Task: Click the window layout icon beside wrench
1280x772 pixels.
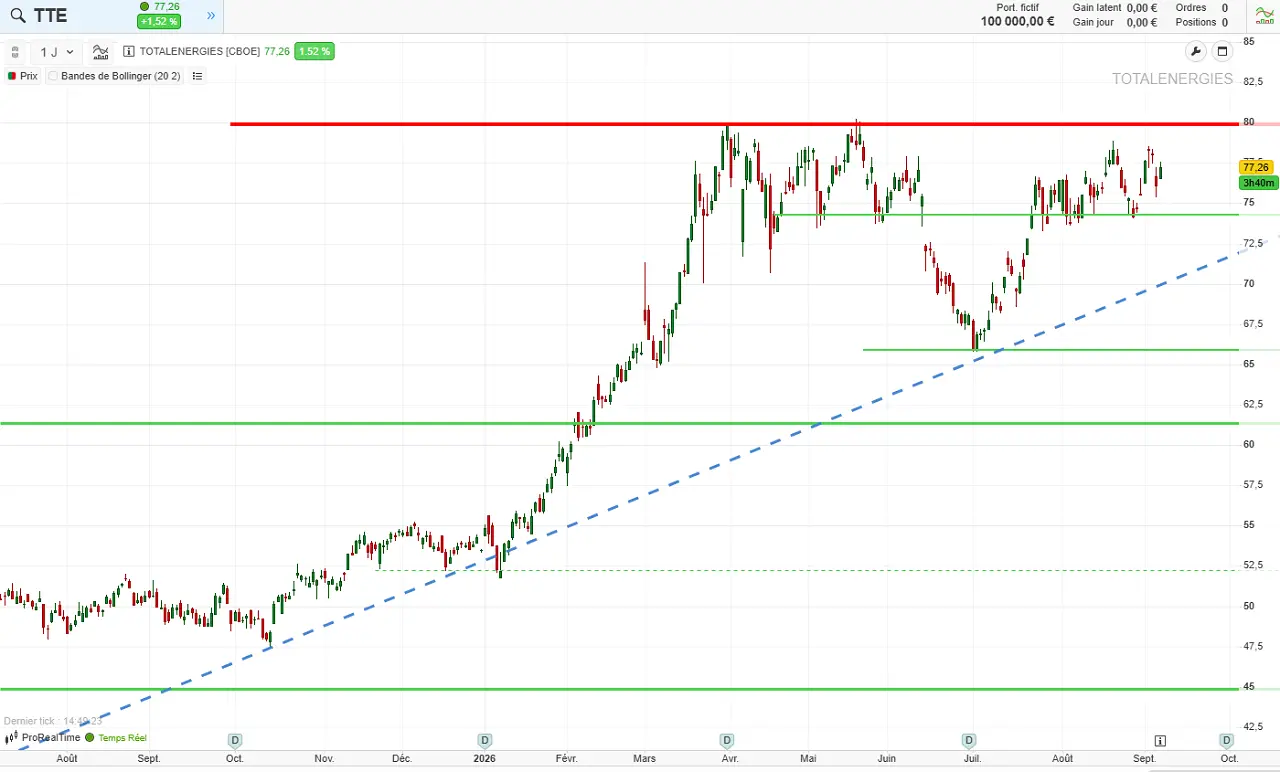Action: pos(1222,52)
